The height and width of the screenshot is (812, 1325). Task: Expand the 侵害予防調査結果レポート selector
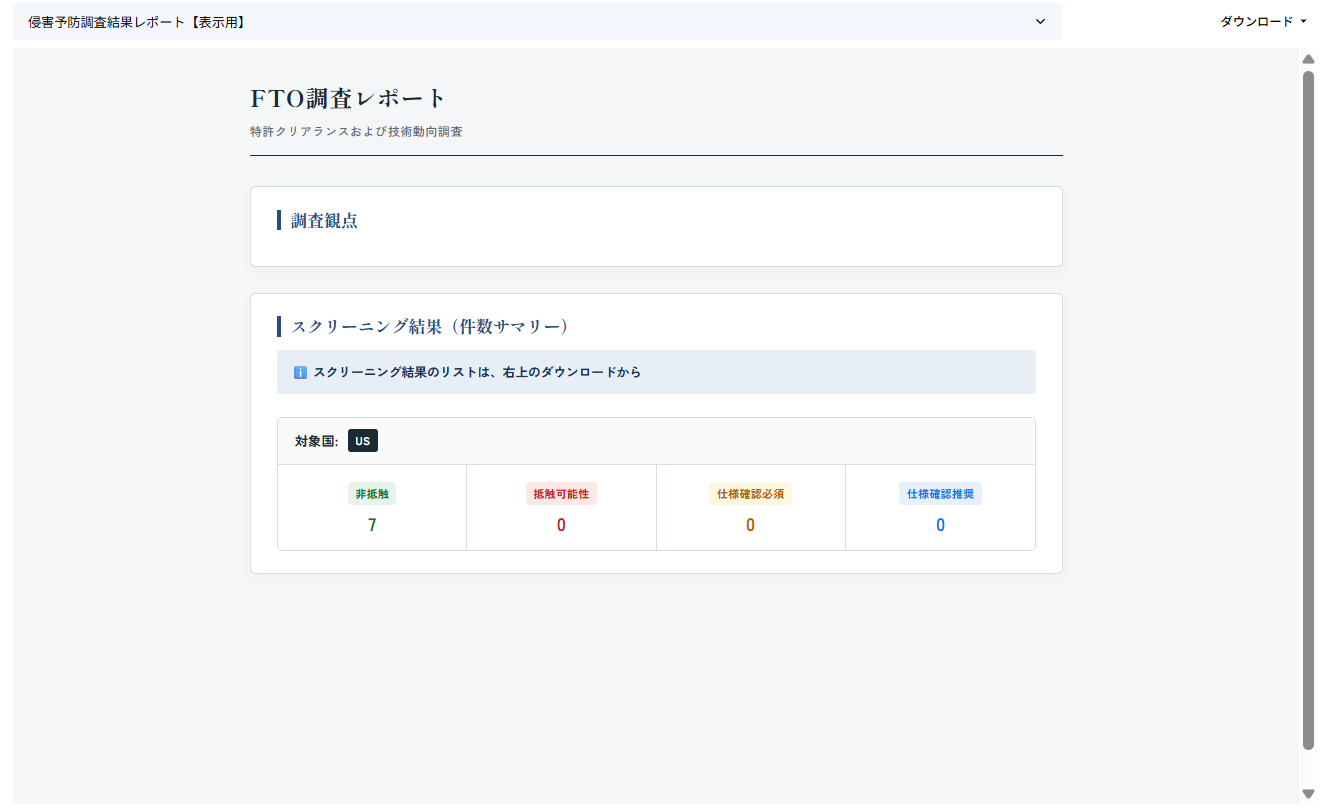click(x=538, y=22)
